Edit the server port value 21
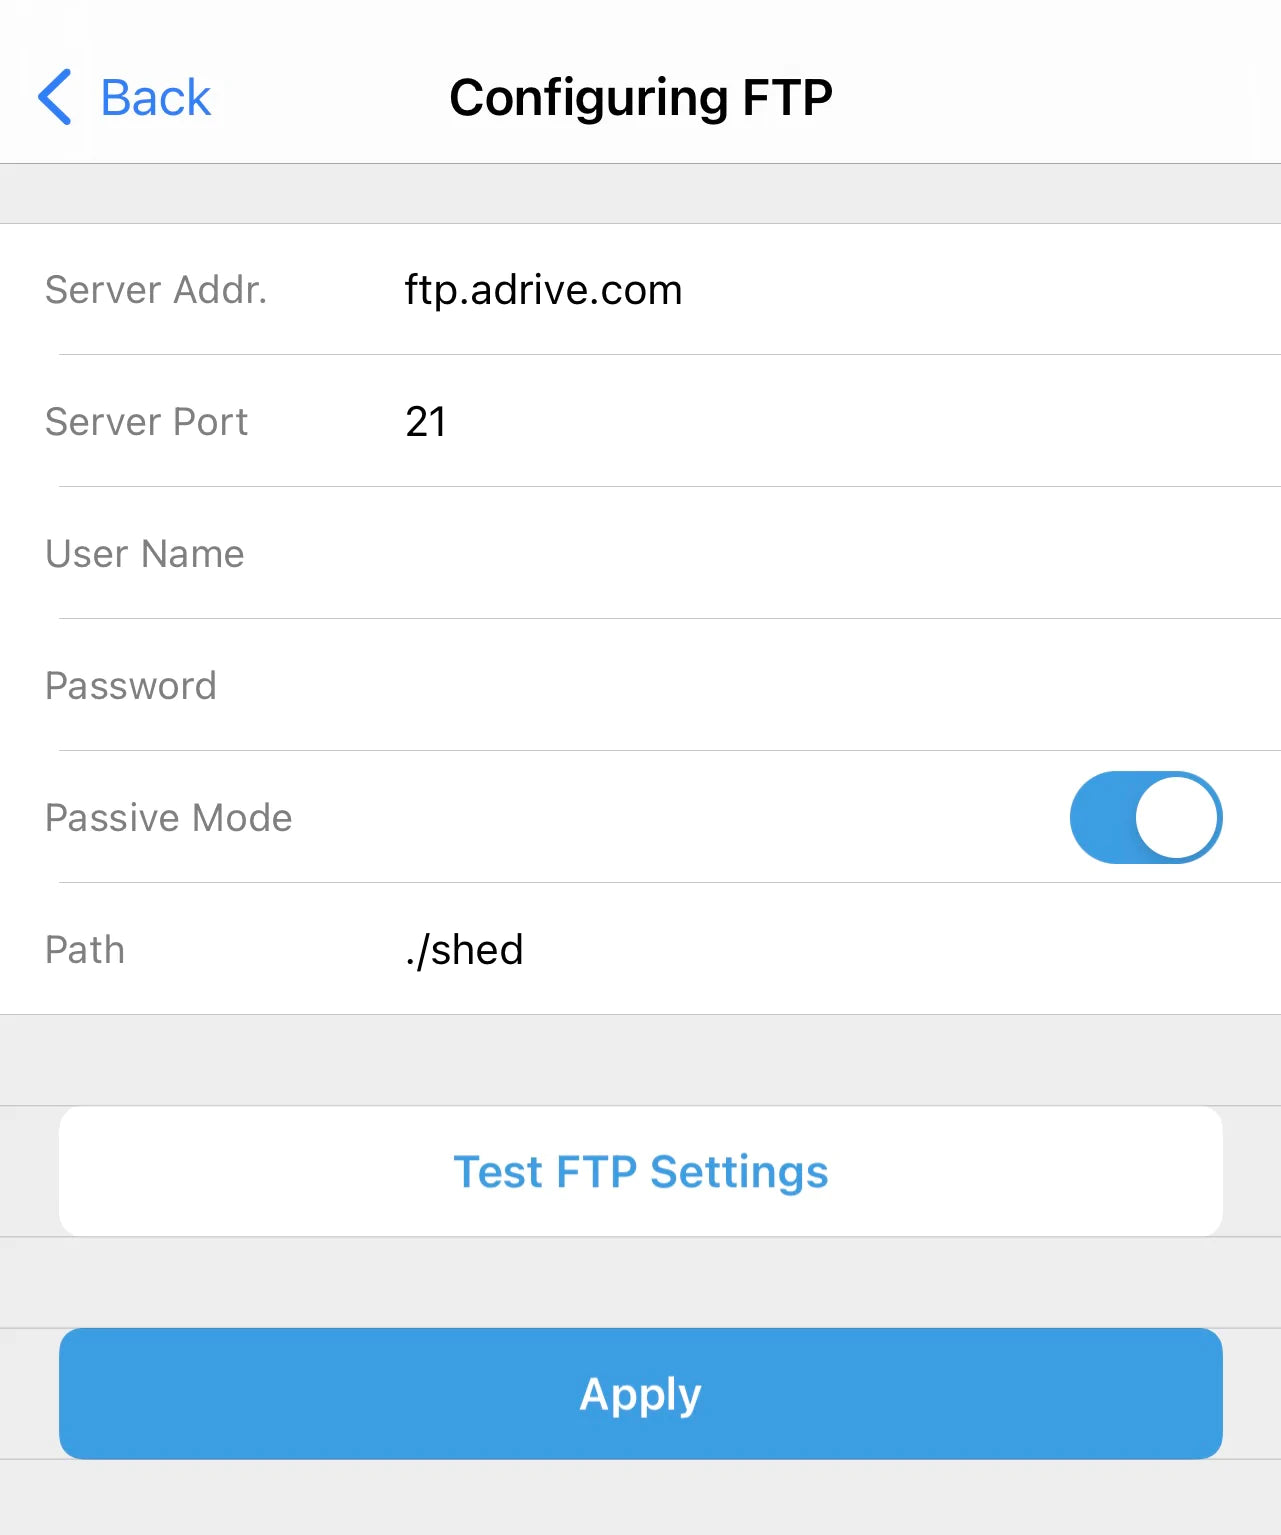 click(426, 422)
